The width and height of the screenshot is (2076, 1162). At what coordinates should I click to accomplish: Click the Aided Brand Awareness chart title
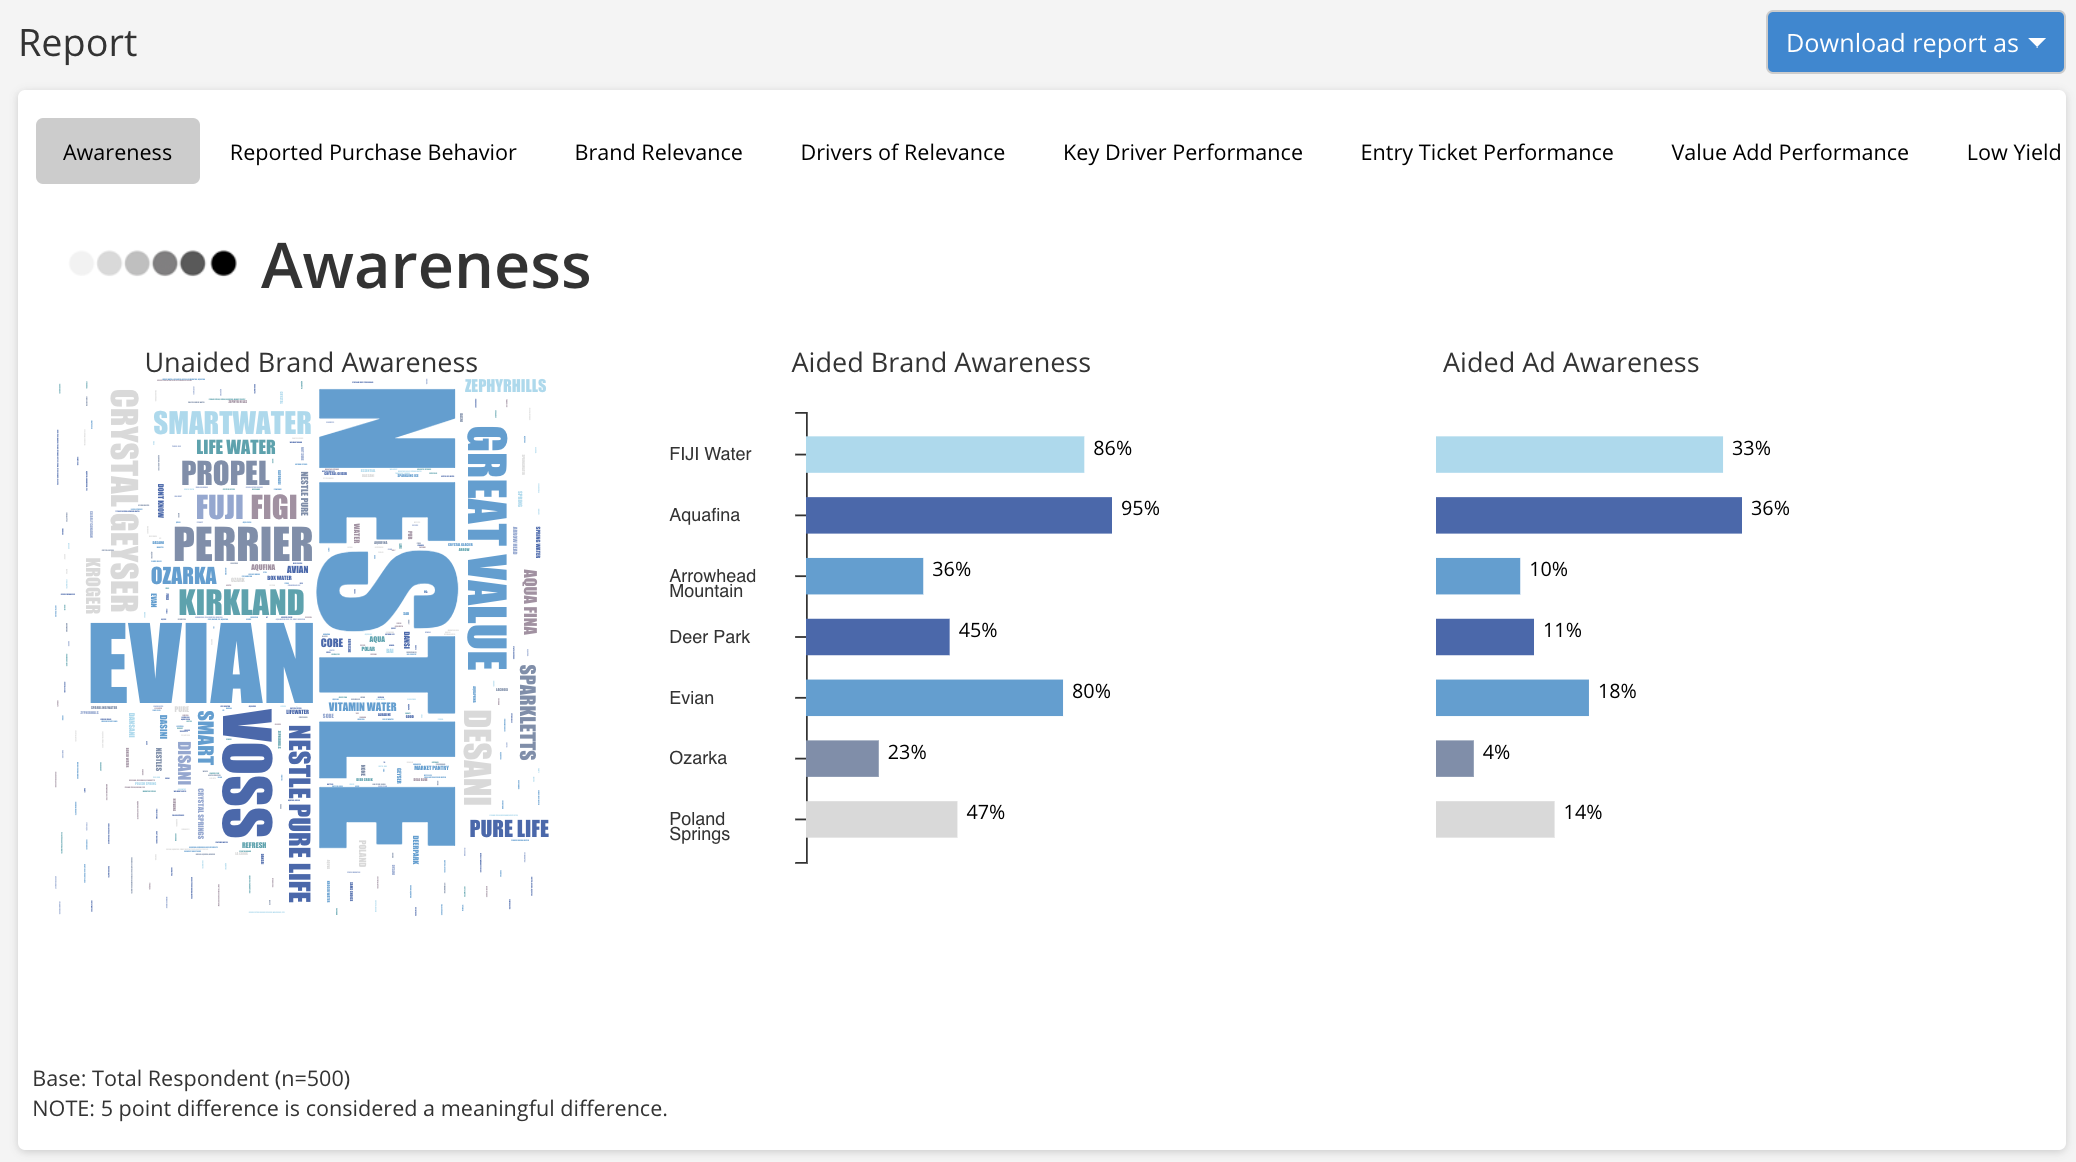point(941,362)
